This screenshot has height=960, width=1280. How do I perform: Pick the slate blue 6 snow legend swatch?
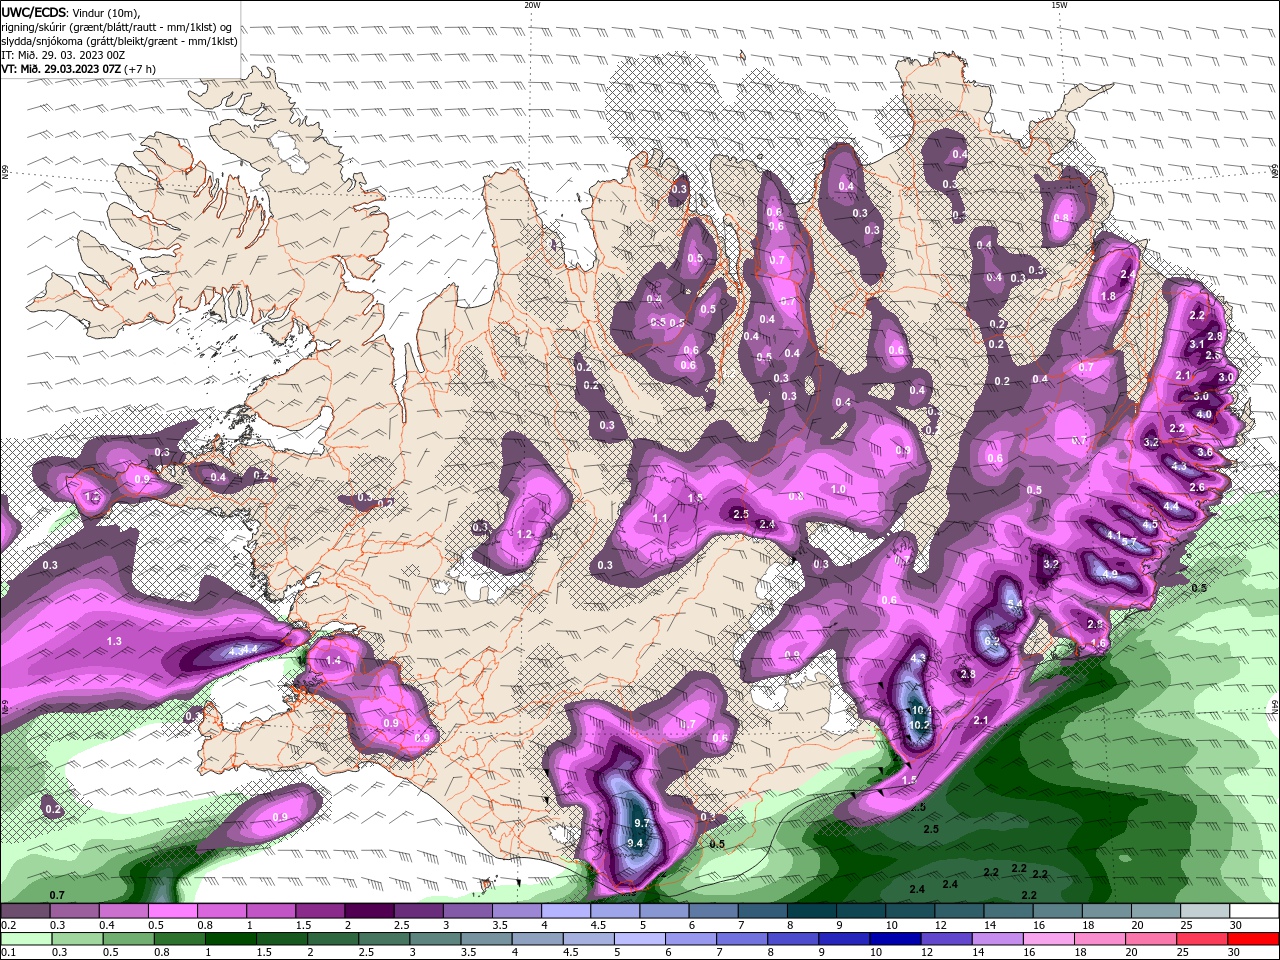(713, 911)
